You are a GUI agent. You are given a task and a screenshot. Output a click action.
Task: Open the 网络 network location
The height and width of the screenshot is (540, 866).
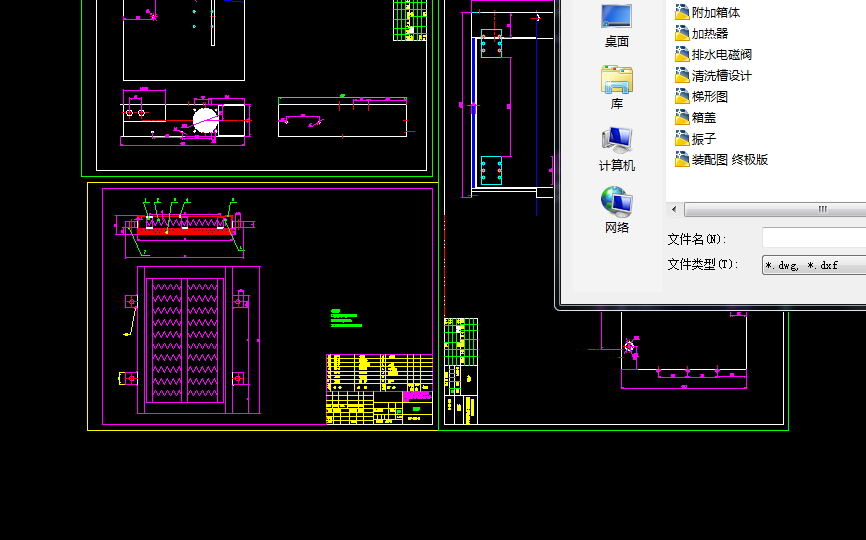[616, 211]
